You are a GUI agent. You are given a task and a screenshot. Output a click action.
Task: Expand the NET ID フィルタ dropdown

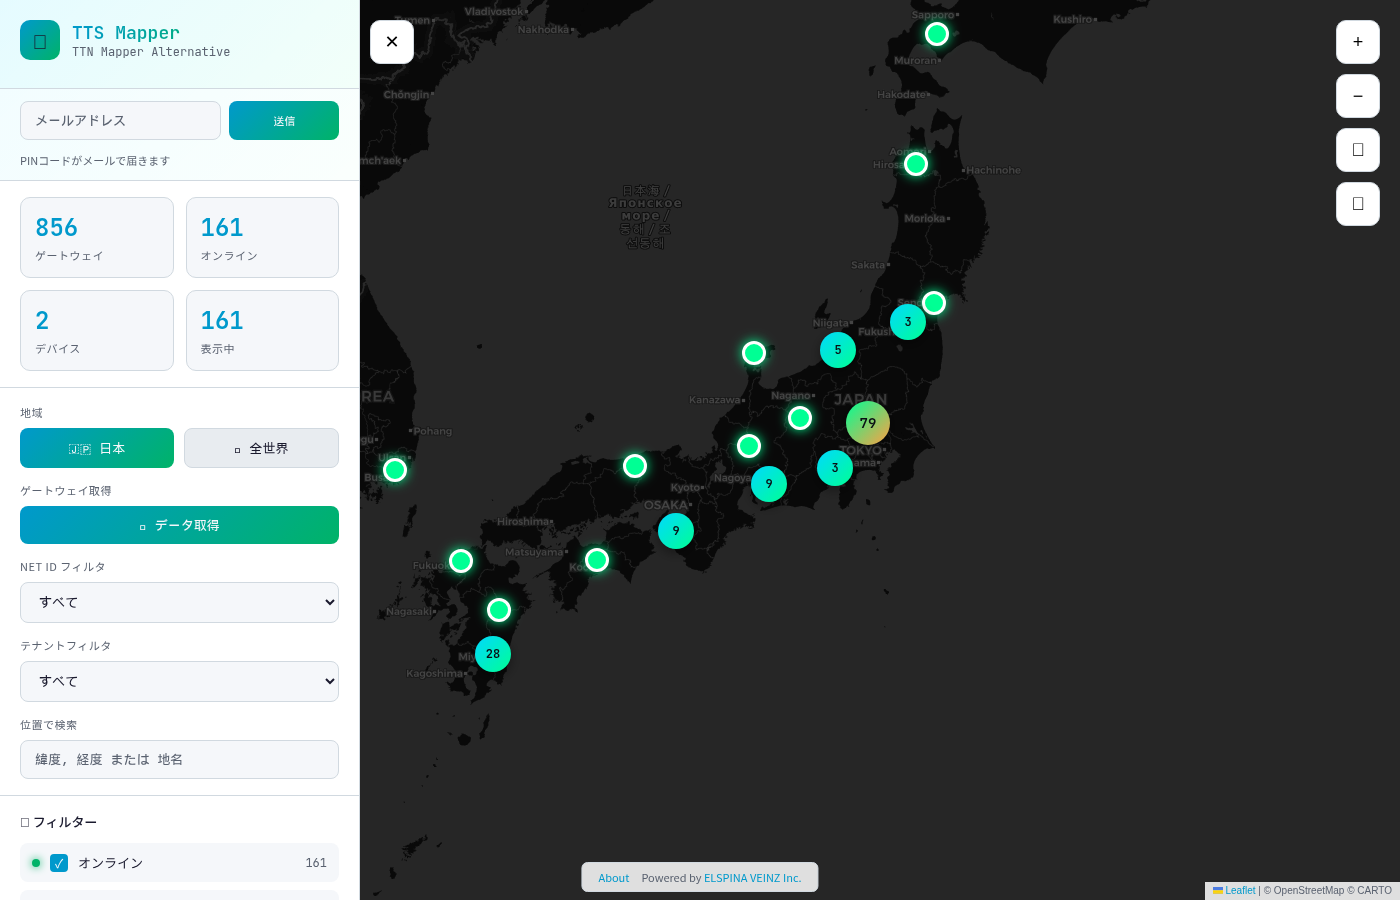point(179,603)
